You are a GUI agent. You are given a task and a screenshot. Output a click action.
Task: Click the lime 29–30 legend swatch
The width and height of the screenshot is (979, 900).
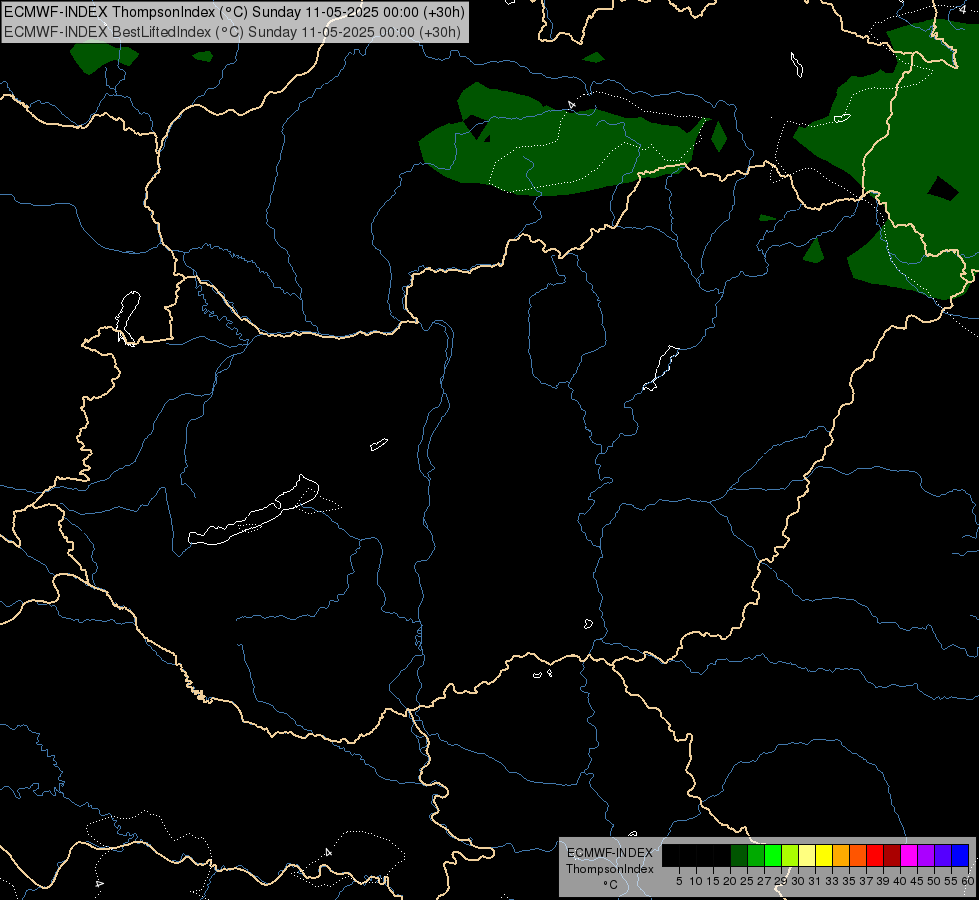coord(790,855)
